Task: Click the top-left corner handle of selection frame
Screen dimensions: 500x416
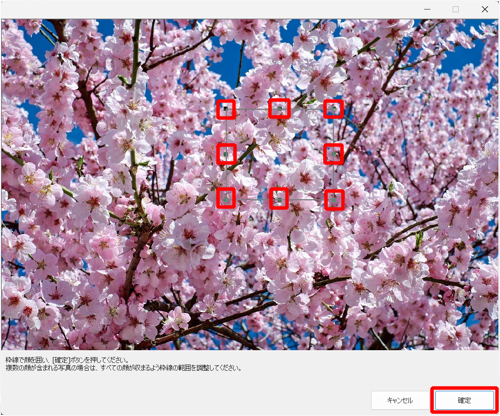Action: click(226, 109)
